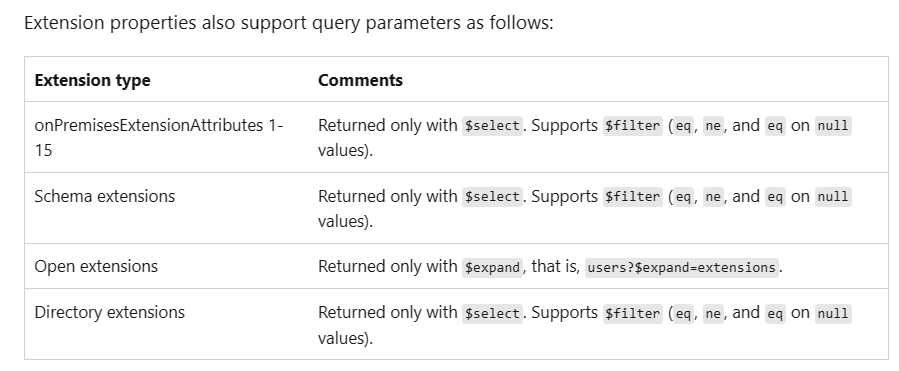Image resolution: width=899 pixels, height=371 pixels.
Task: Click the intro sentence about query parameters
Action: 289,23
